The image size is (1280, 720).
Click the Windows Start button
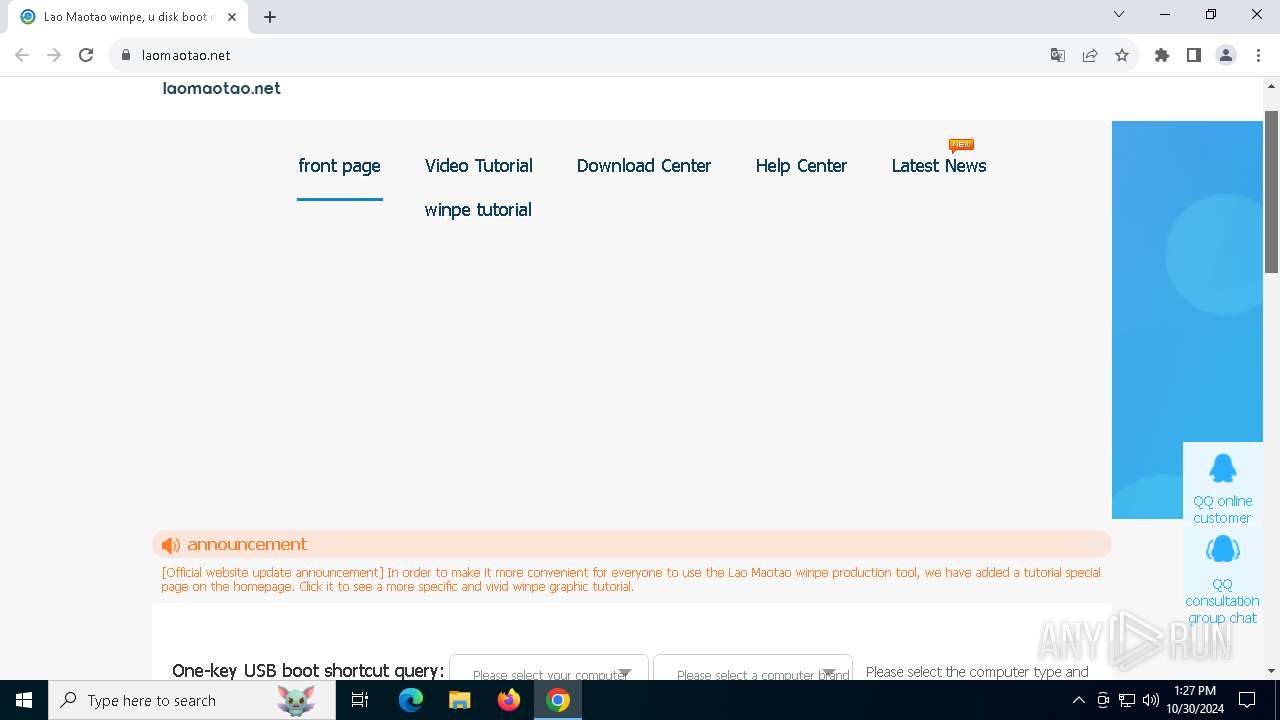point(24,700)
